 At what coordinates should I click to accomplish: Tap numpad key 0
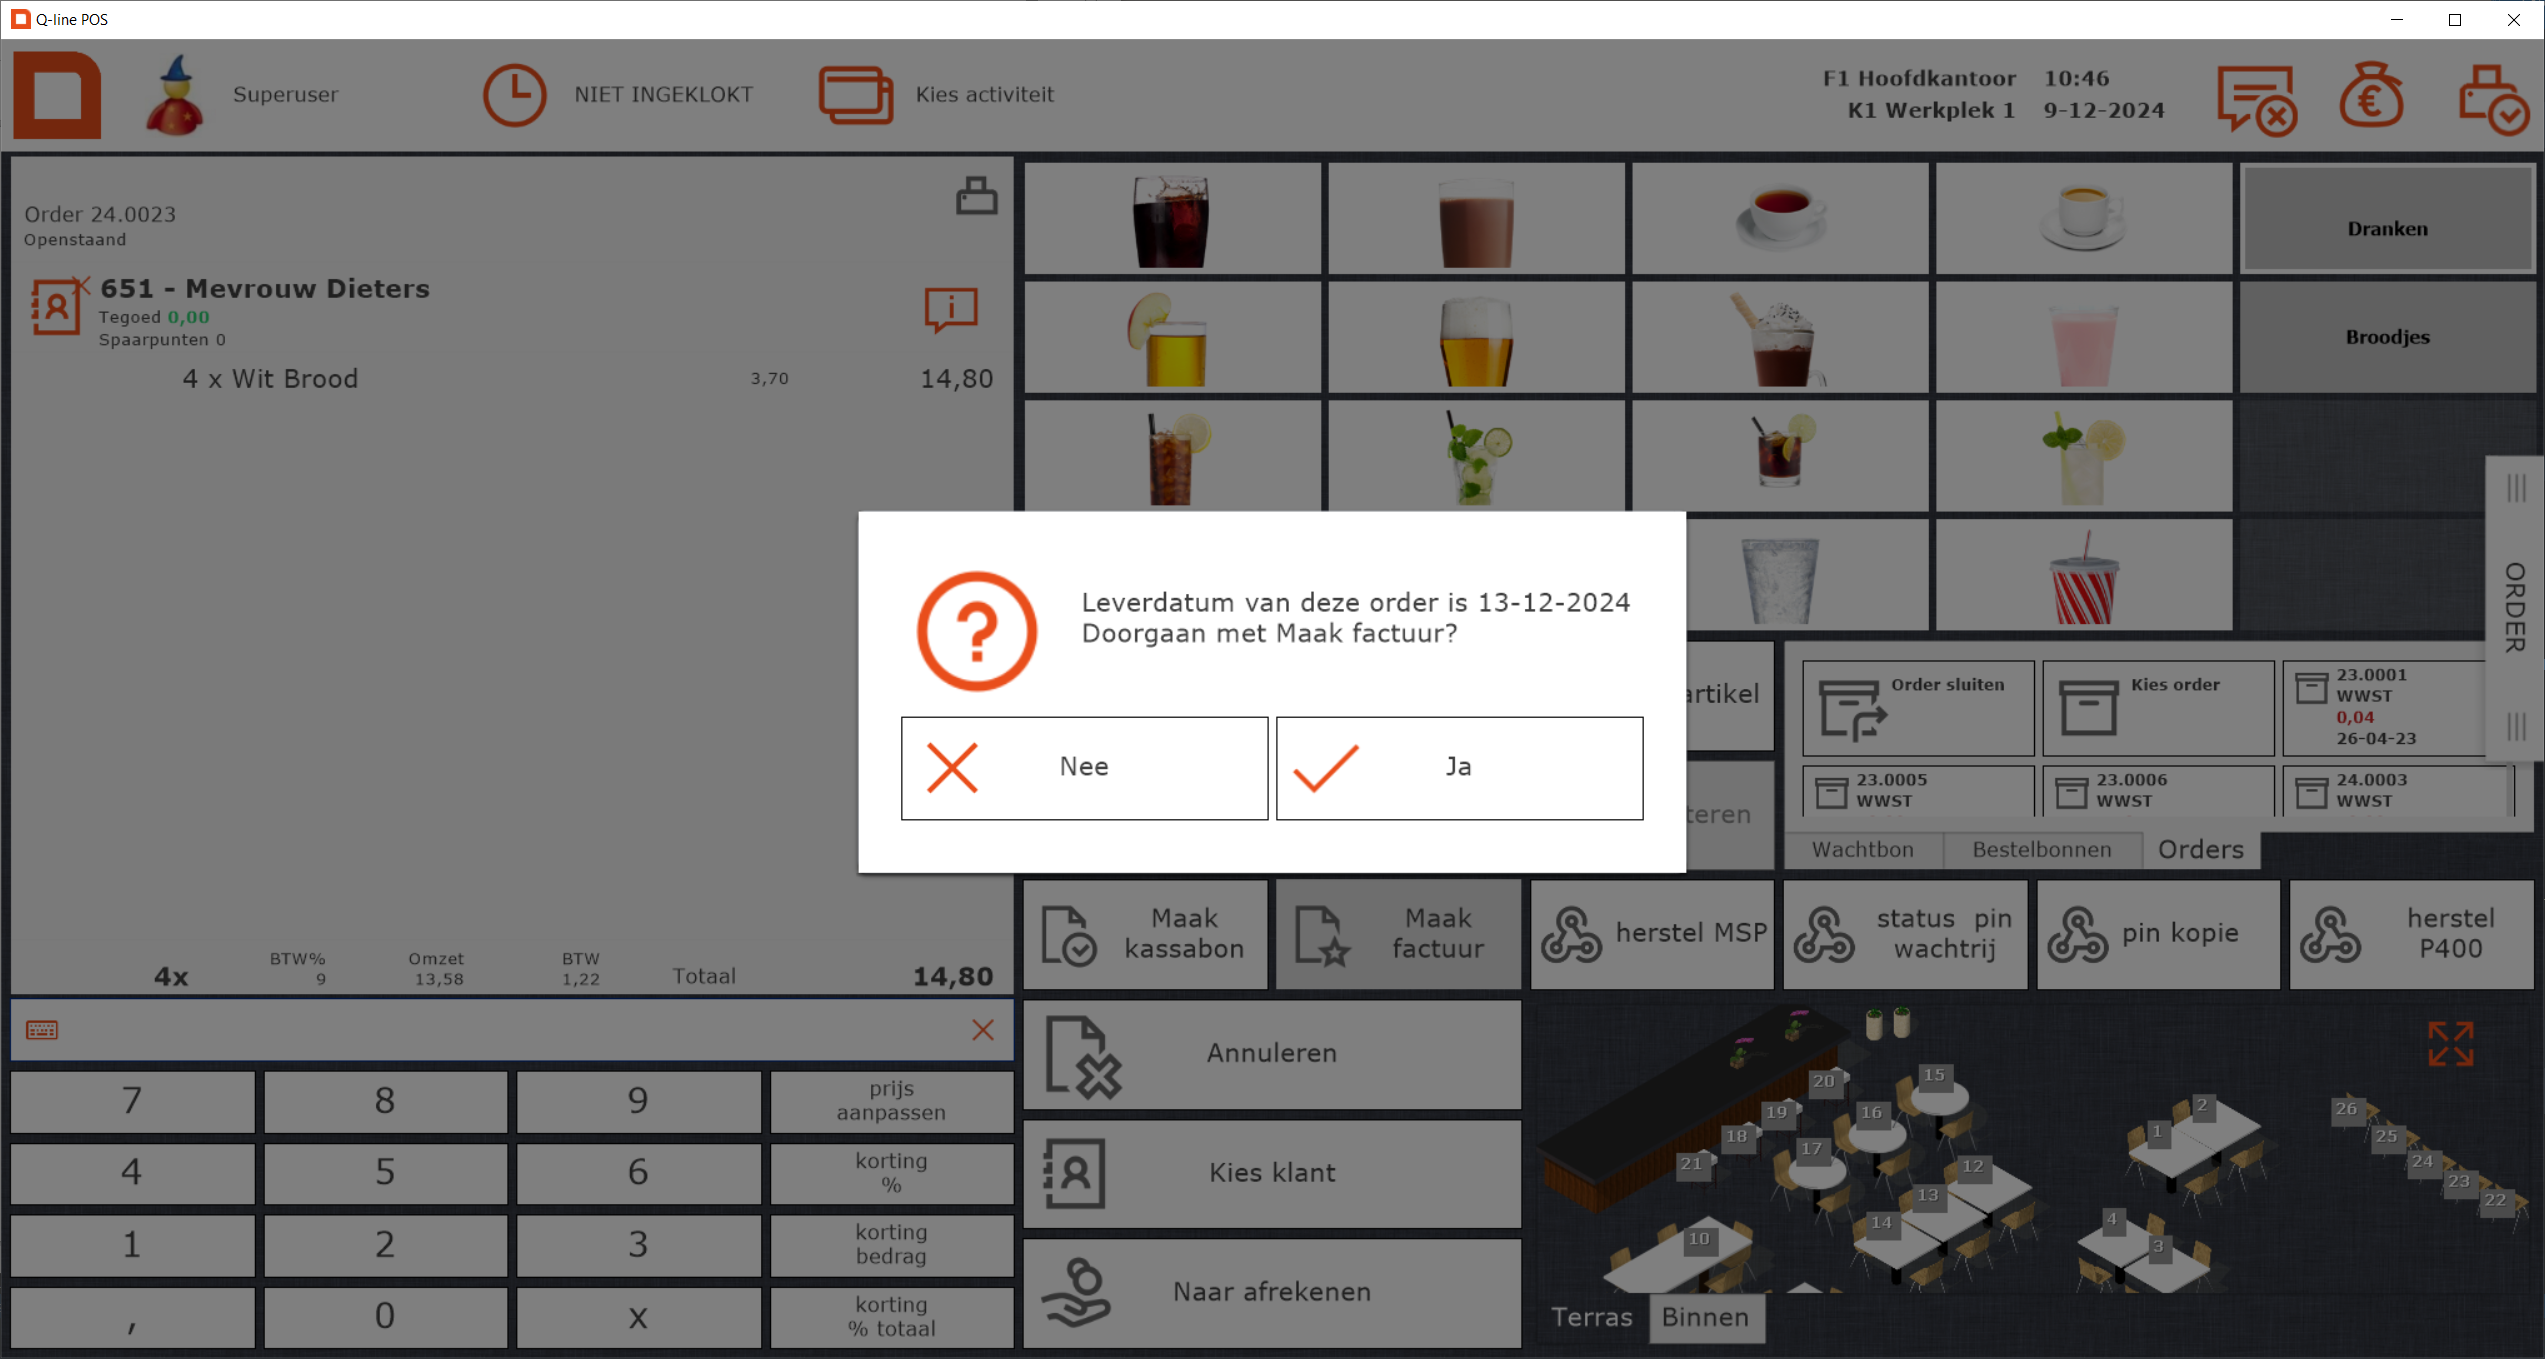[x=385, y=1316]
